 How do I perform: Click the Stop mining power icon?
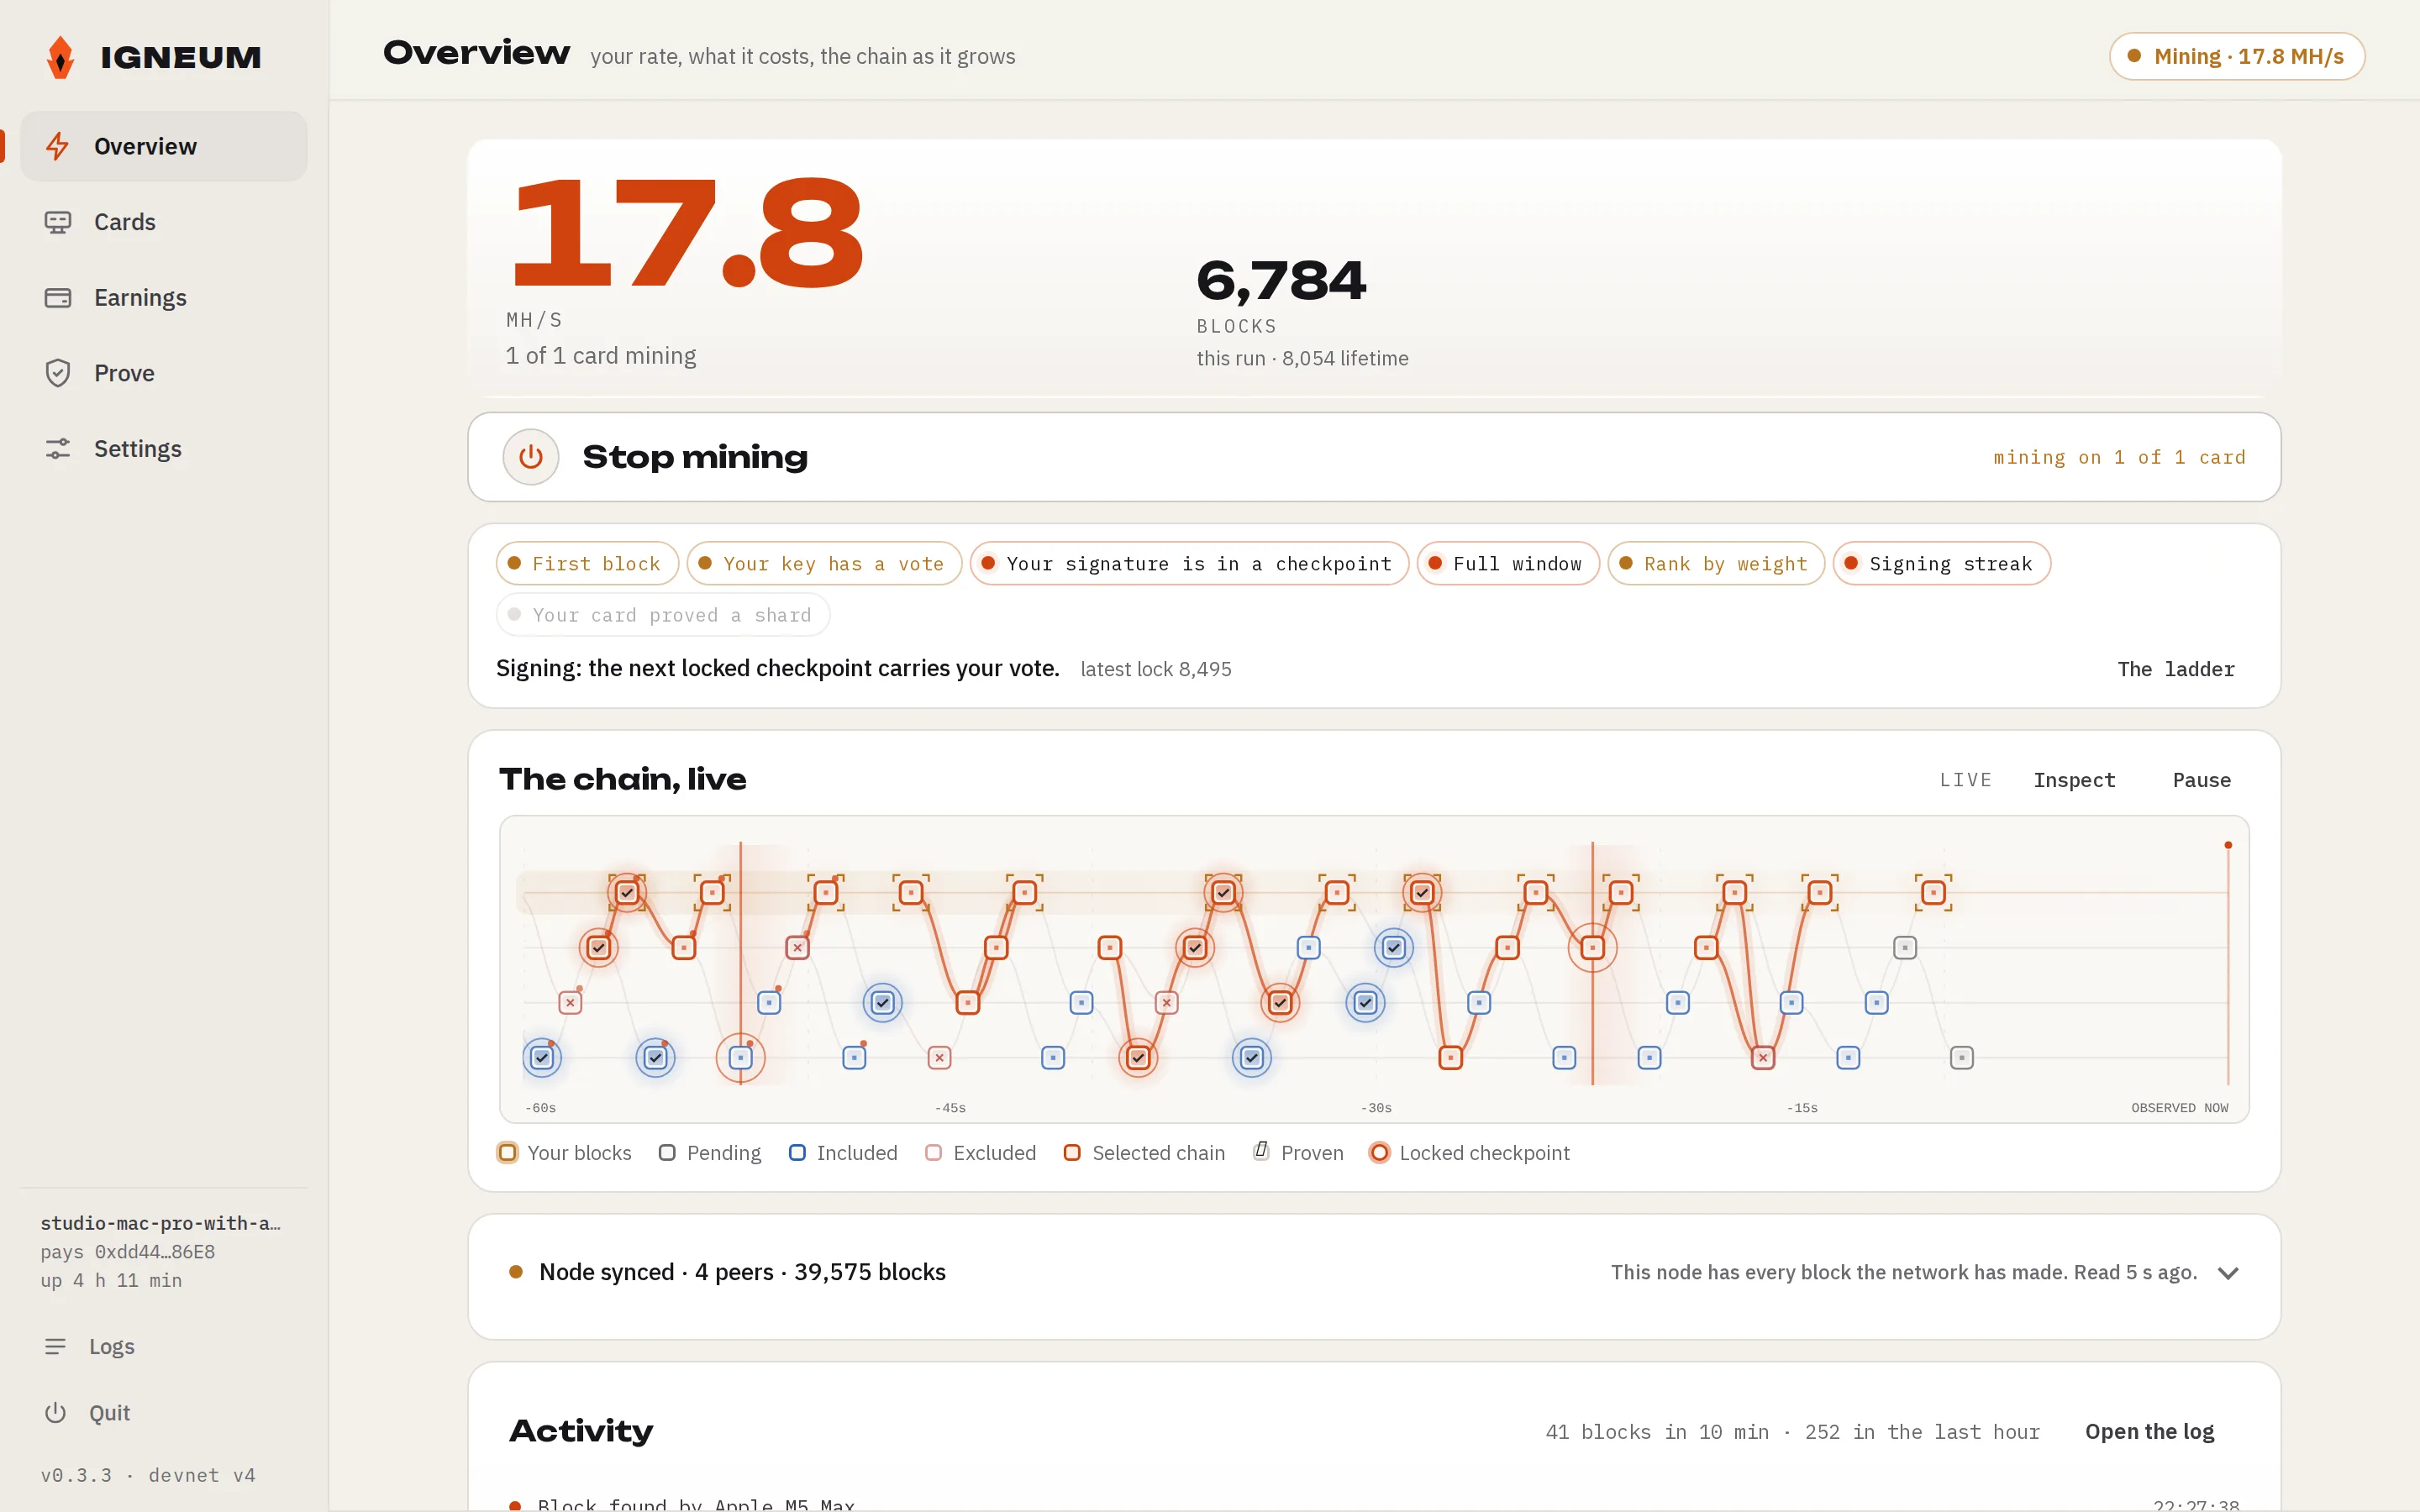pos(531,457)
